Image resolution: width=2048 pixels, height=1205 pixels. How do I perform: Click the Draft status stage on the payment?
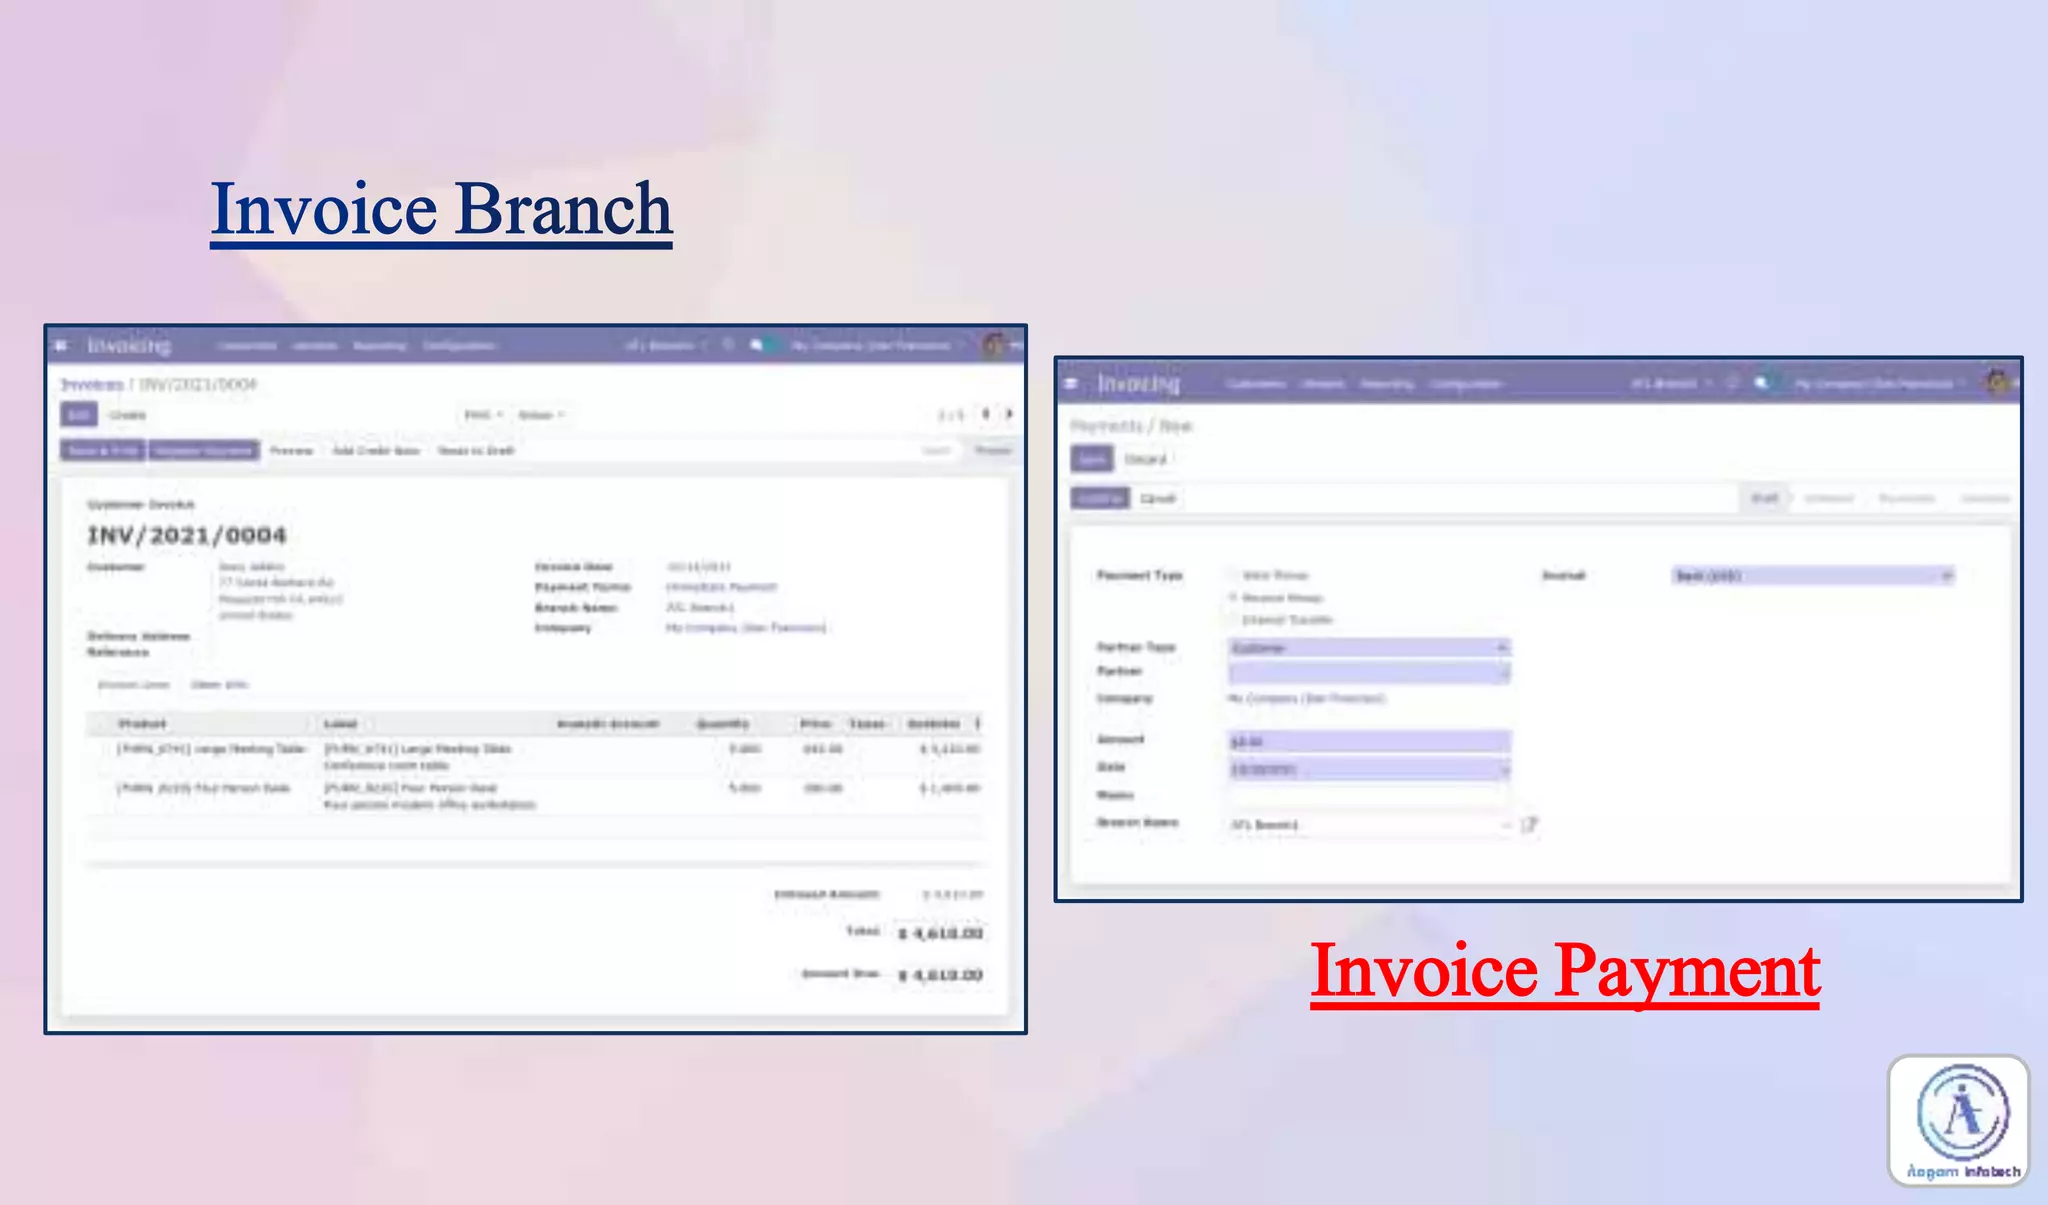pyautogui.click(x=1765, y=498)
